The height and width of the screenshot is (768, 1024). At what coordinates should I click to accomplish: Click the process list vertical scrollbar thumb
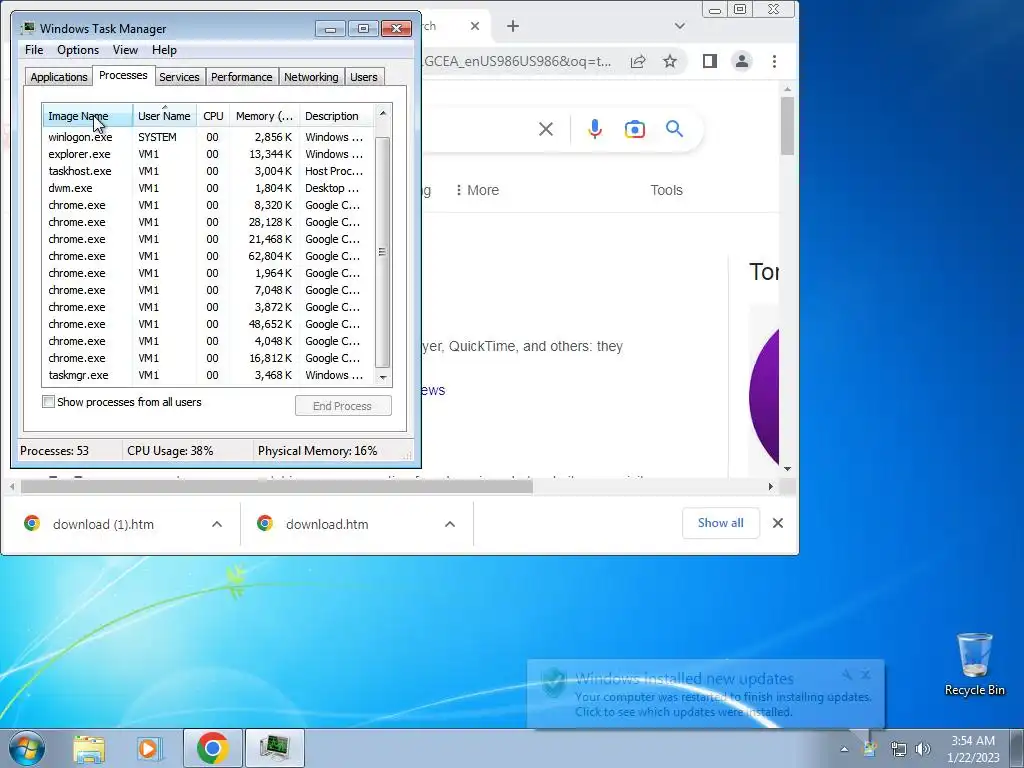[x=383, y=252]
